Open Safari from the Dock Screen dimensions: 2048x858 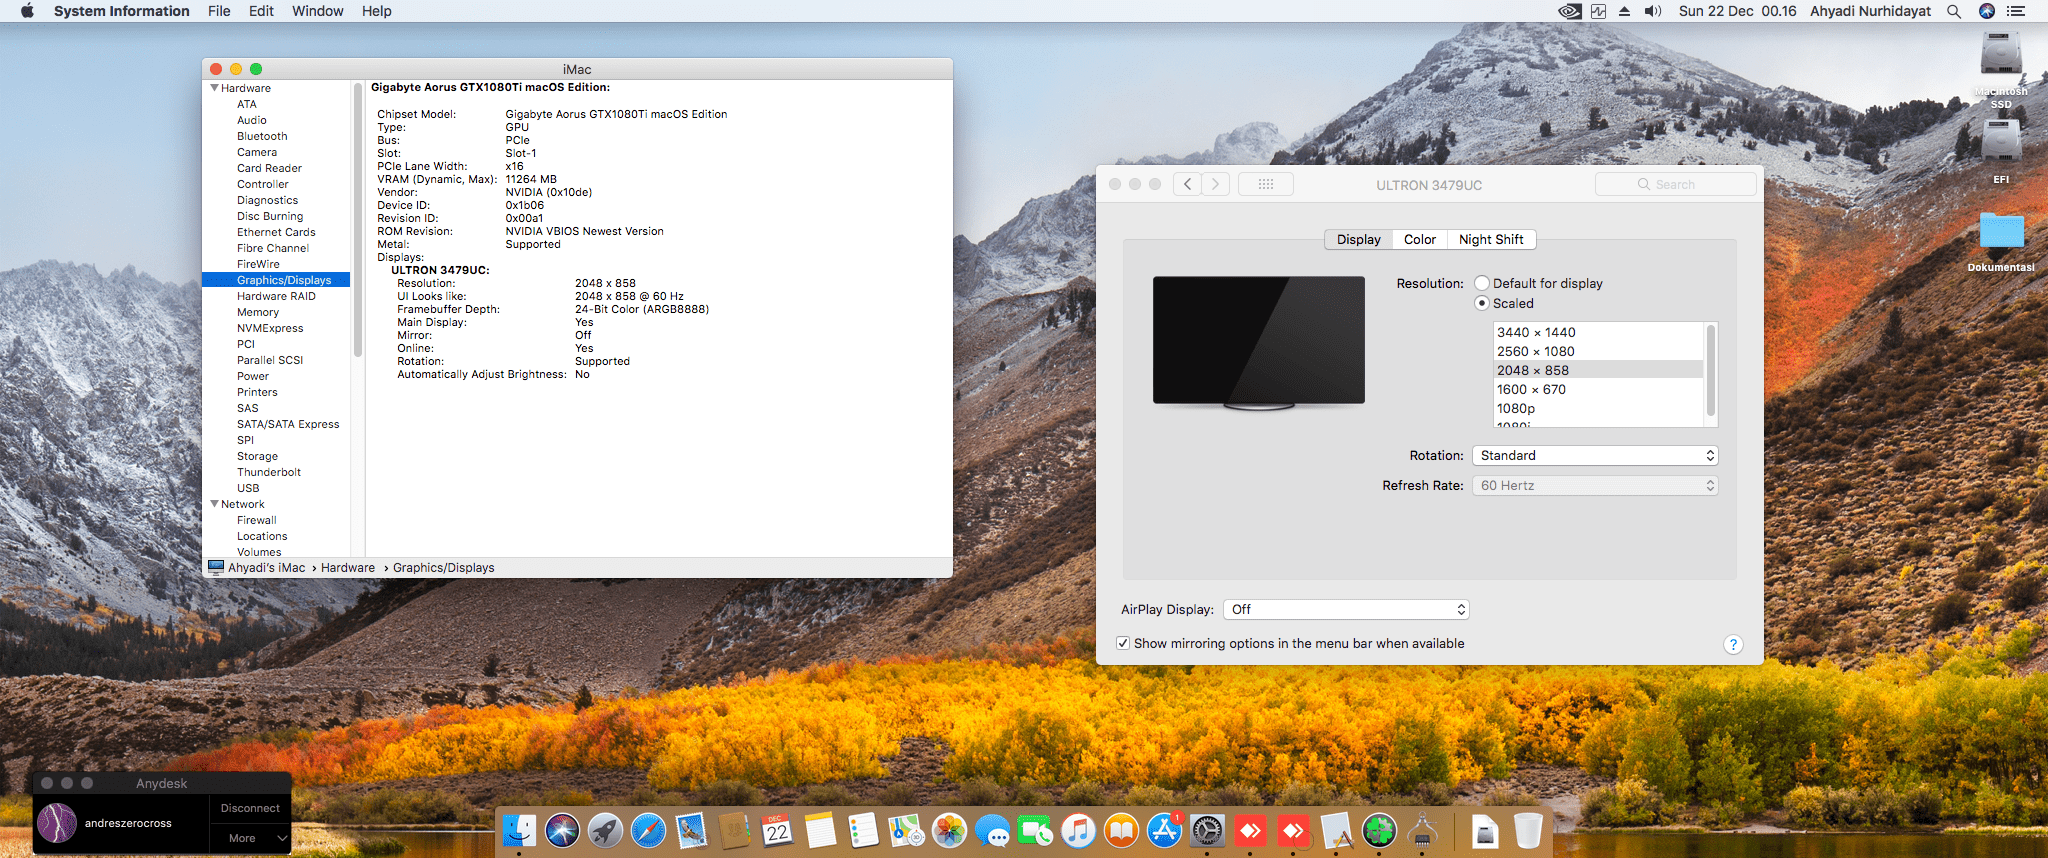tap(648, 830)
